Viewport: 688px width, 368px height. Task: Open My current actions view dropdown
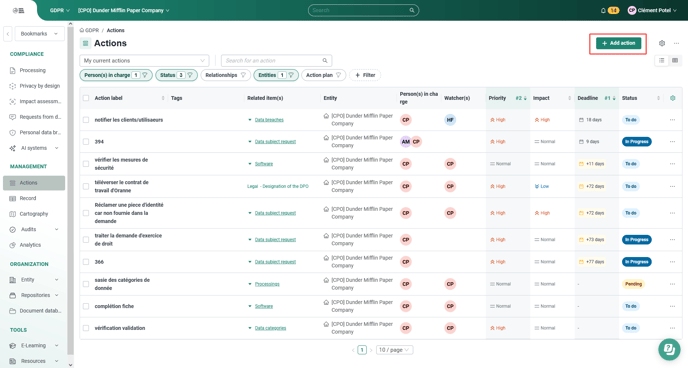[x=144, y=61]
